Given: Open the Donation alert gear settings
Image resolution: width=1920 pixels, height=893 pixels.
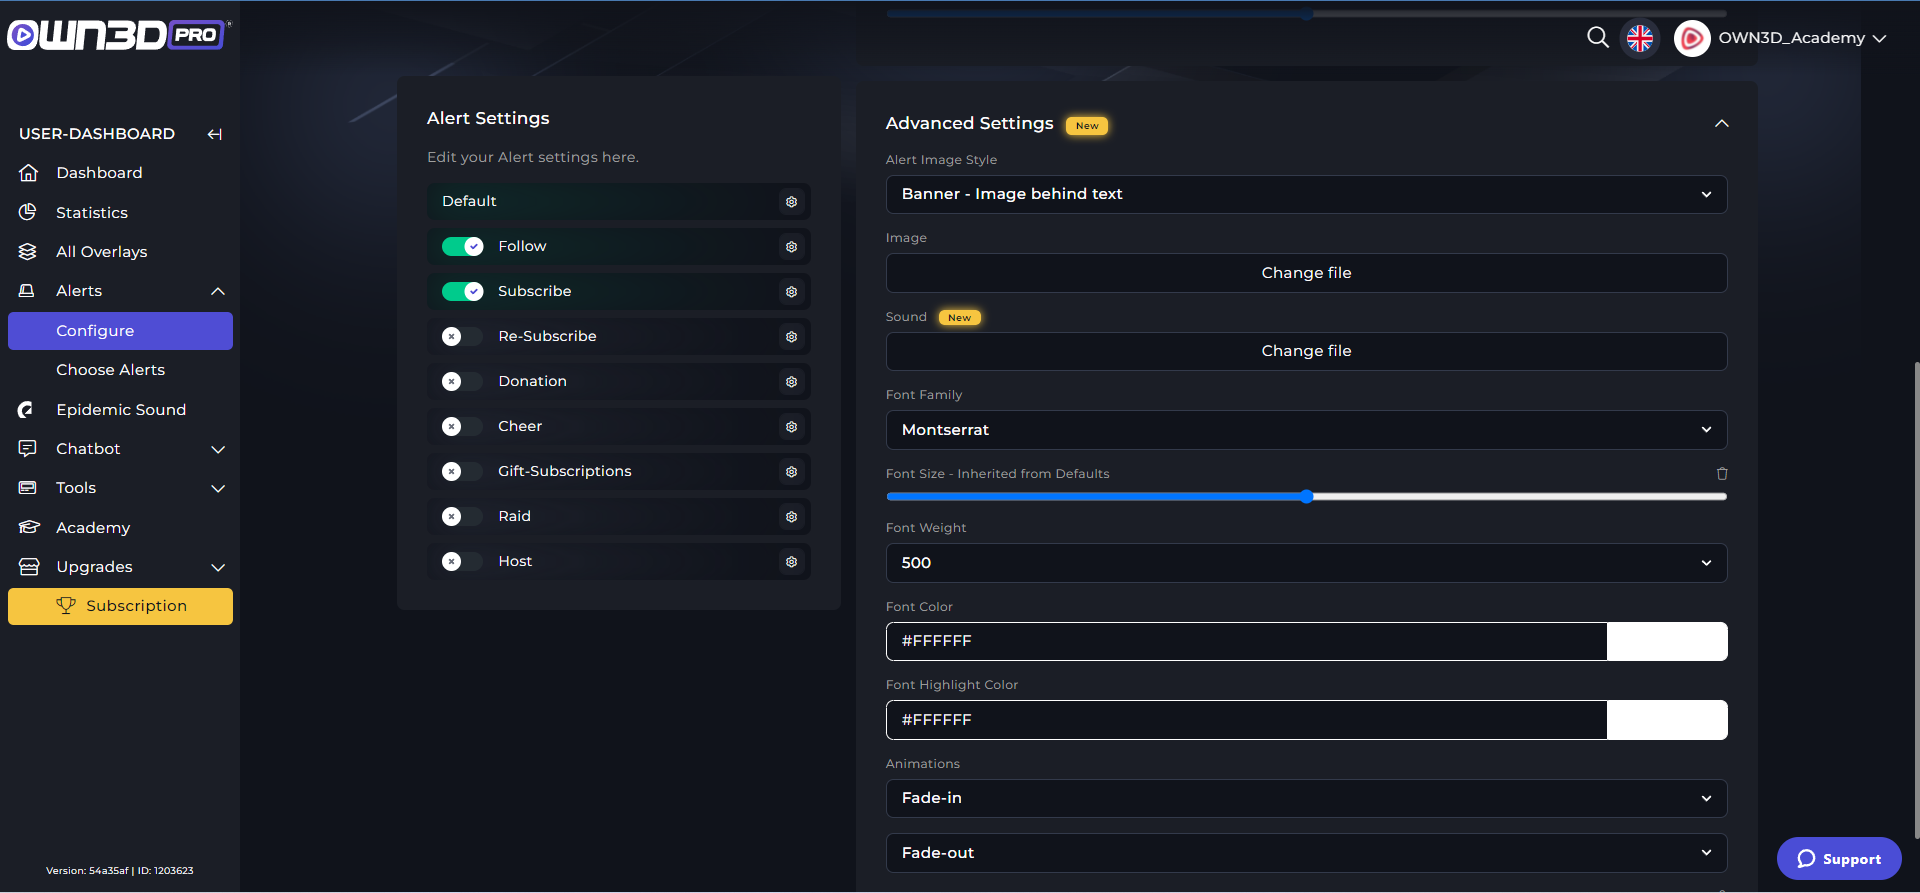Looking at the screenshot, I should 791,382.
